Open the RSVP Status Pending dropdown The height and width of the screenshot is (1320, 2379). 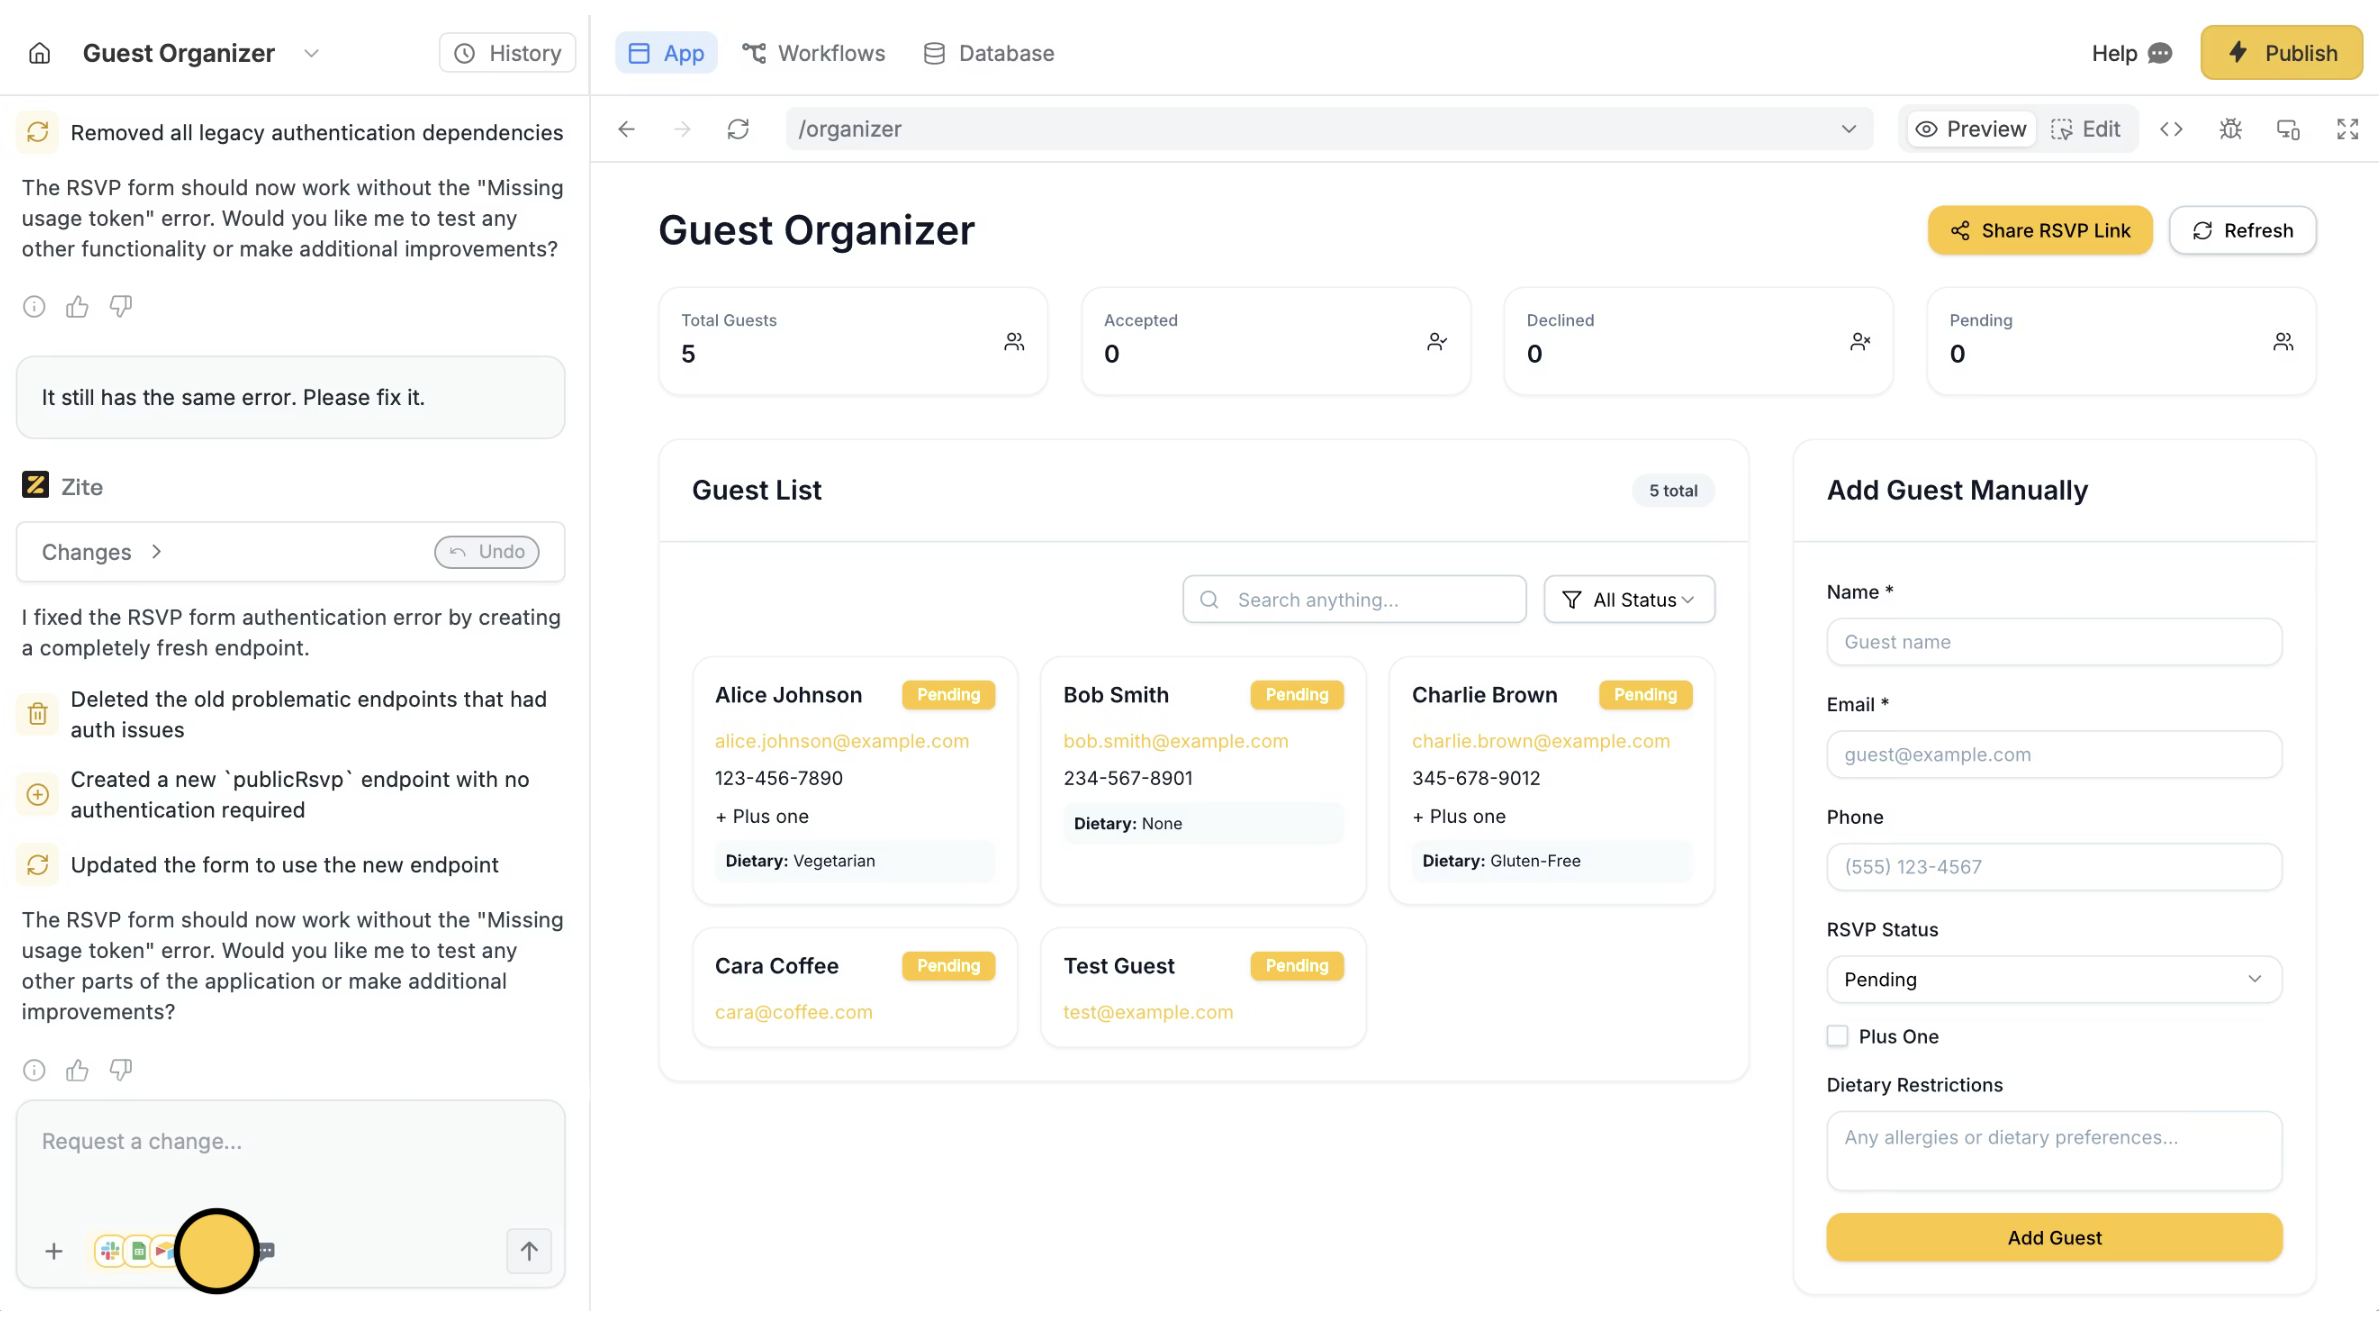2053,979
